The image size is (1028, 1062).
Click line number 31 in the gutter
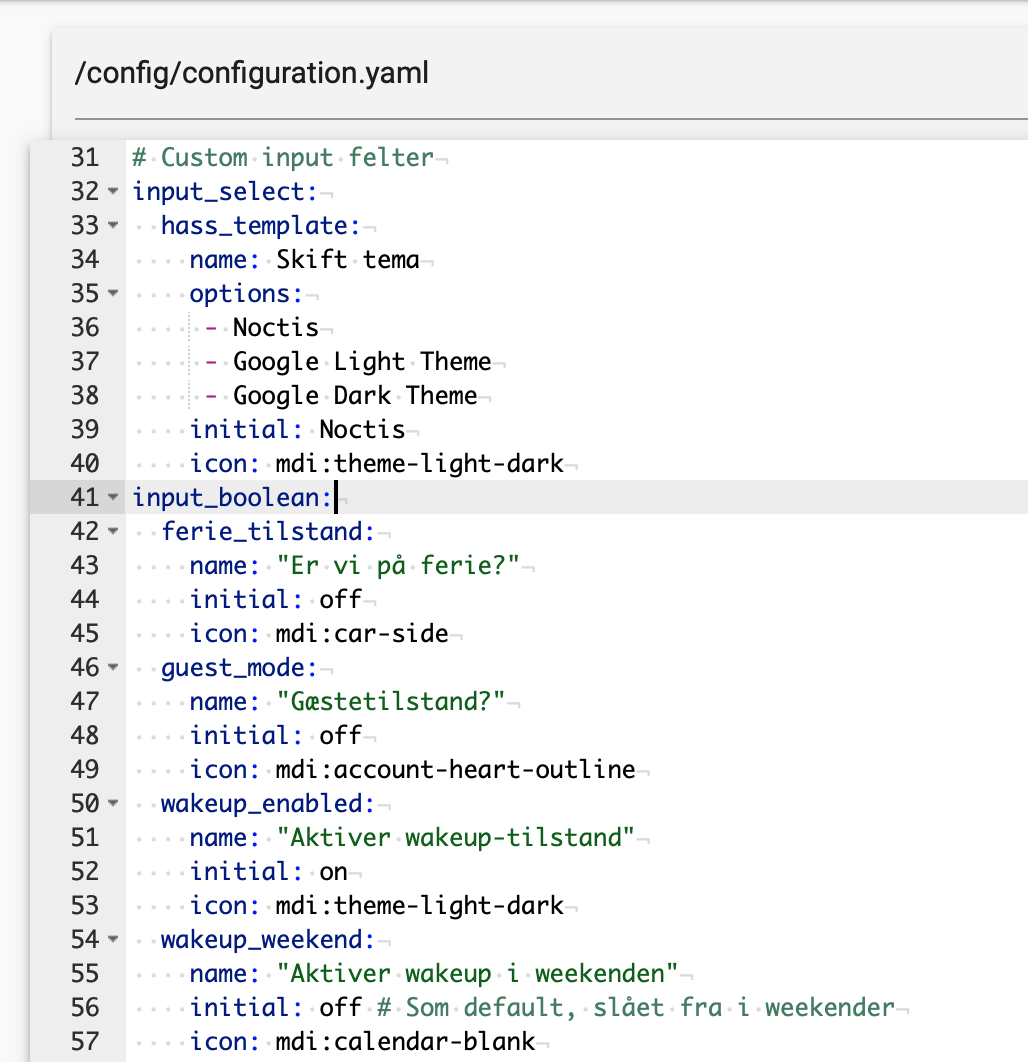tap(85, 158)
